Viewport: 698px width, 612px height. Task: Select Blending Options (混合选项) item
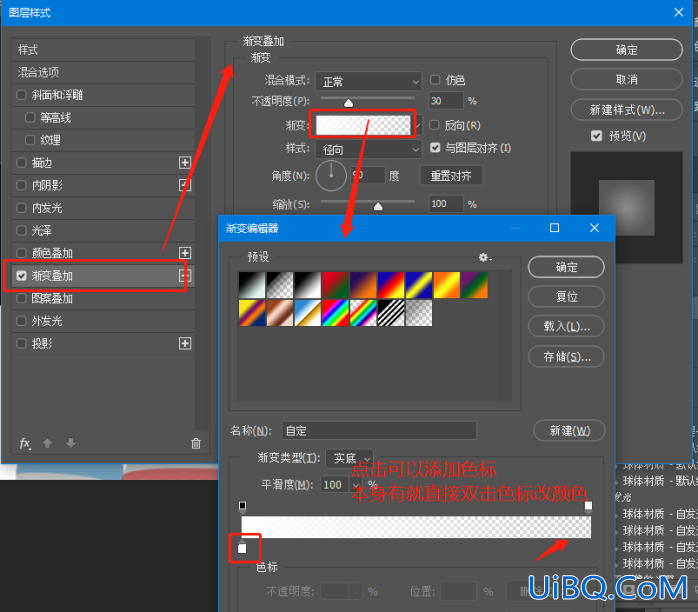pyautogui.click(x=103, y=72)
